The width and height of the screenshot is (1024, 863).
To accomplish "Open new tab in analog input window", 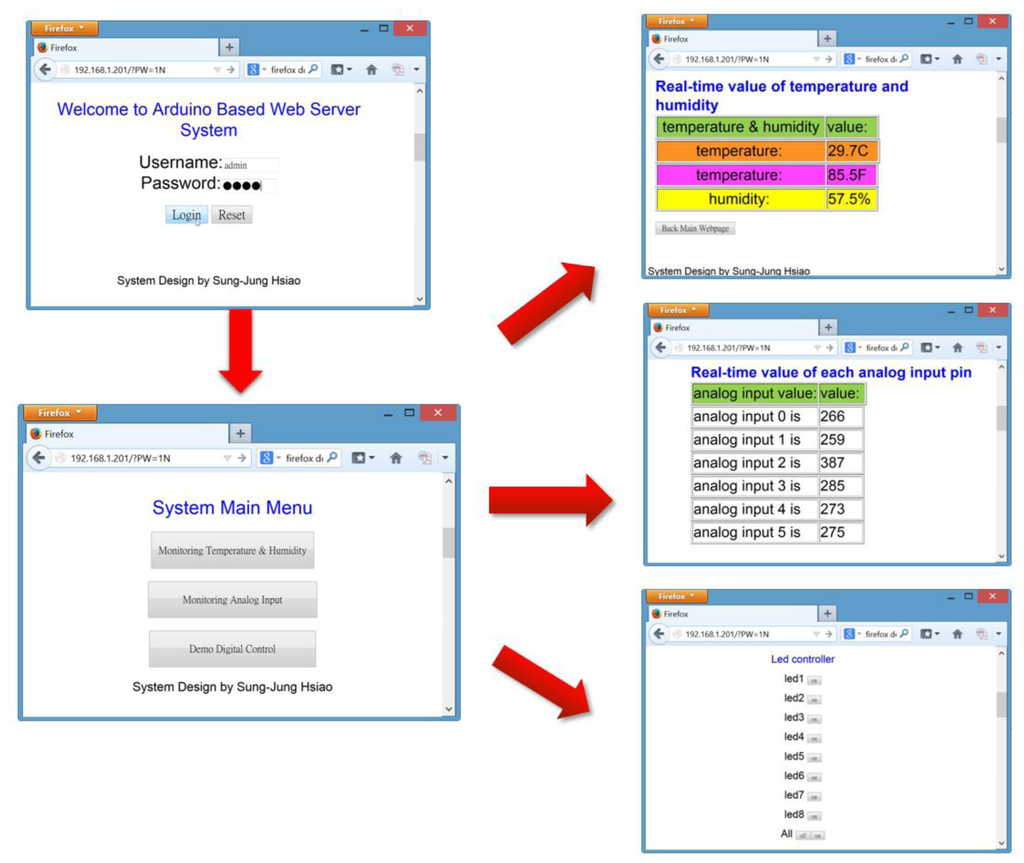I will pos(828,327).
